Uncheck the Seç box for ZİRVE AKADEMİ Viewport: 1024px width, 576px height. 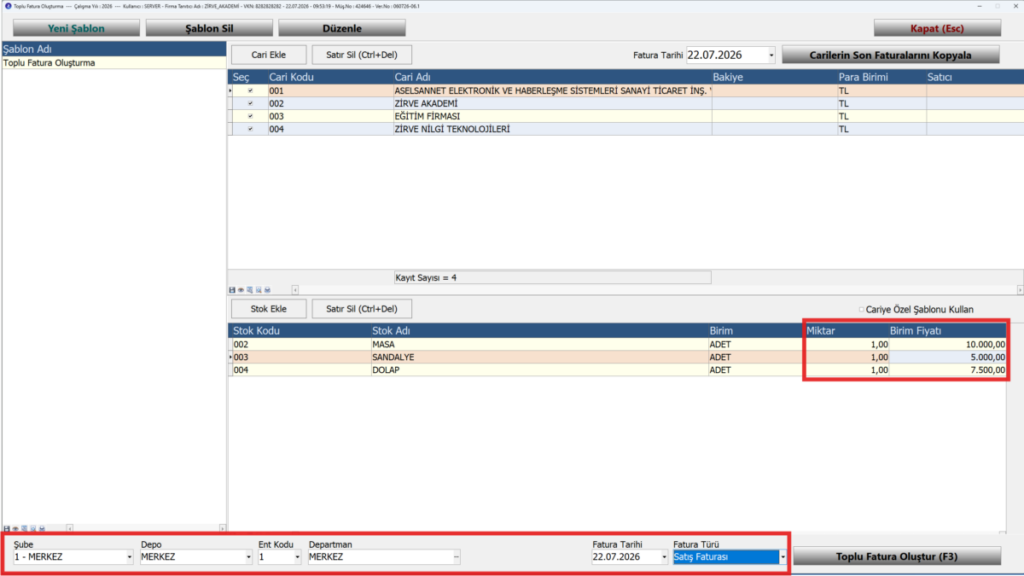click(x=250, y=103)
